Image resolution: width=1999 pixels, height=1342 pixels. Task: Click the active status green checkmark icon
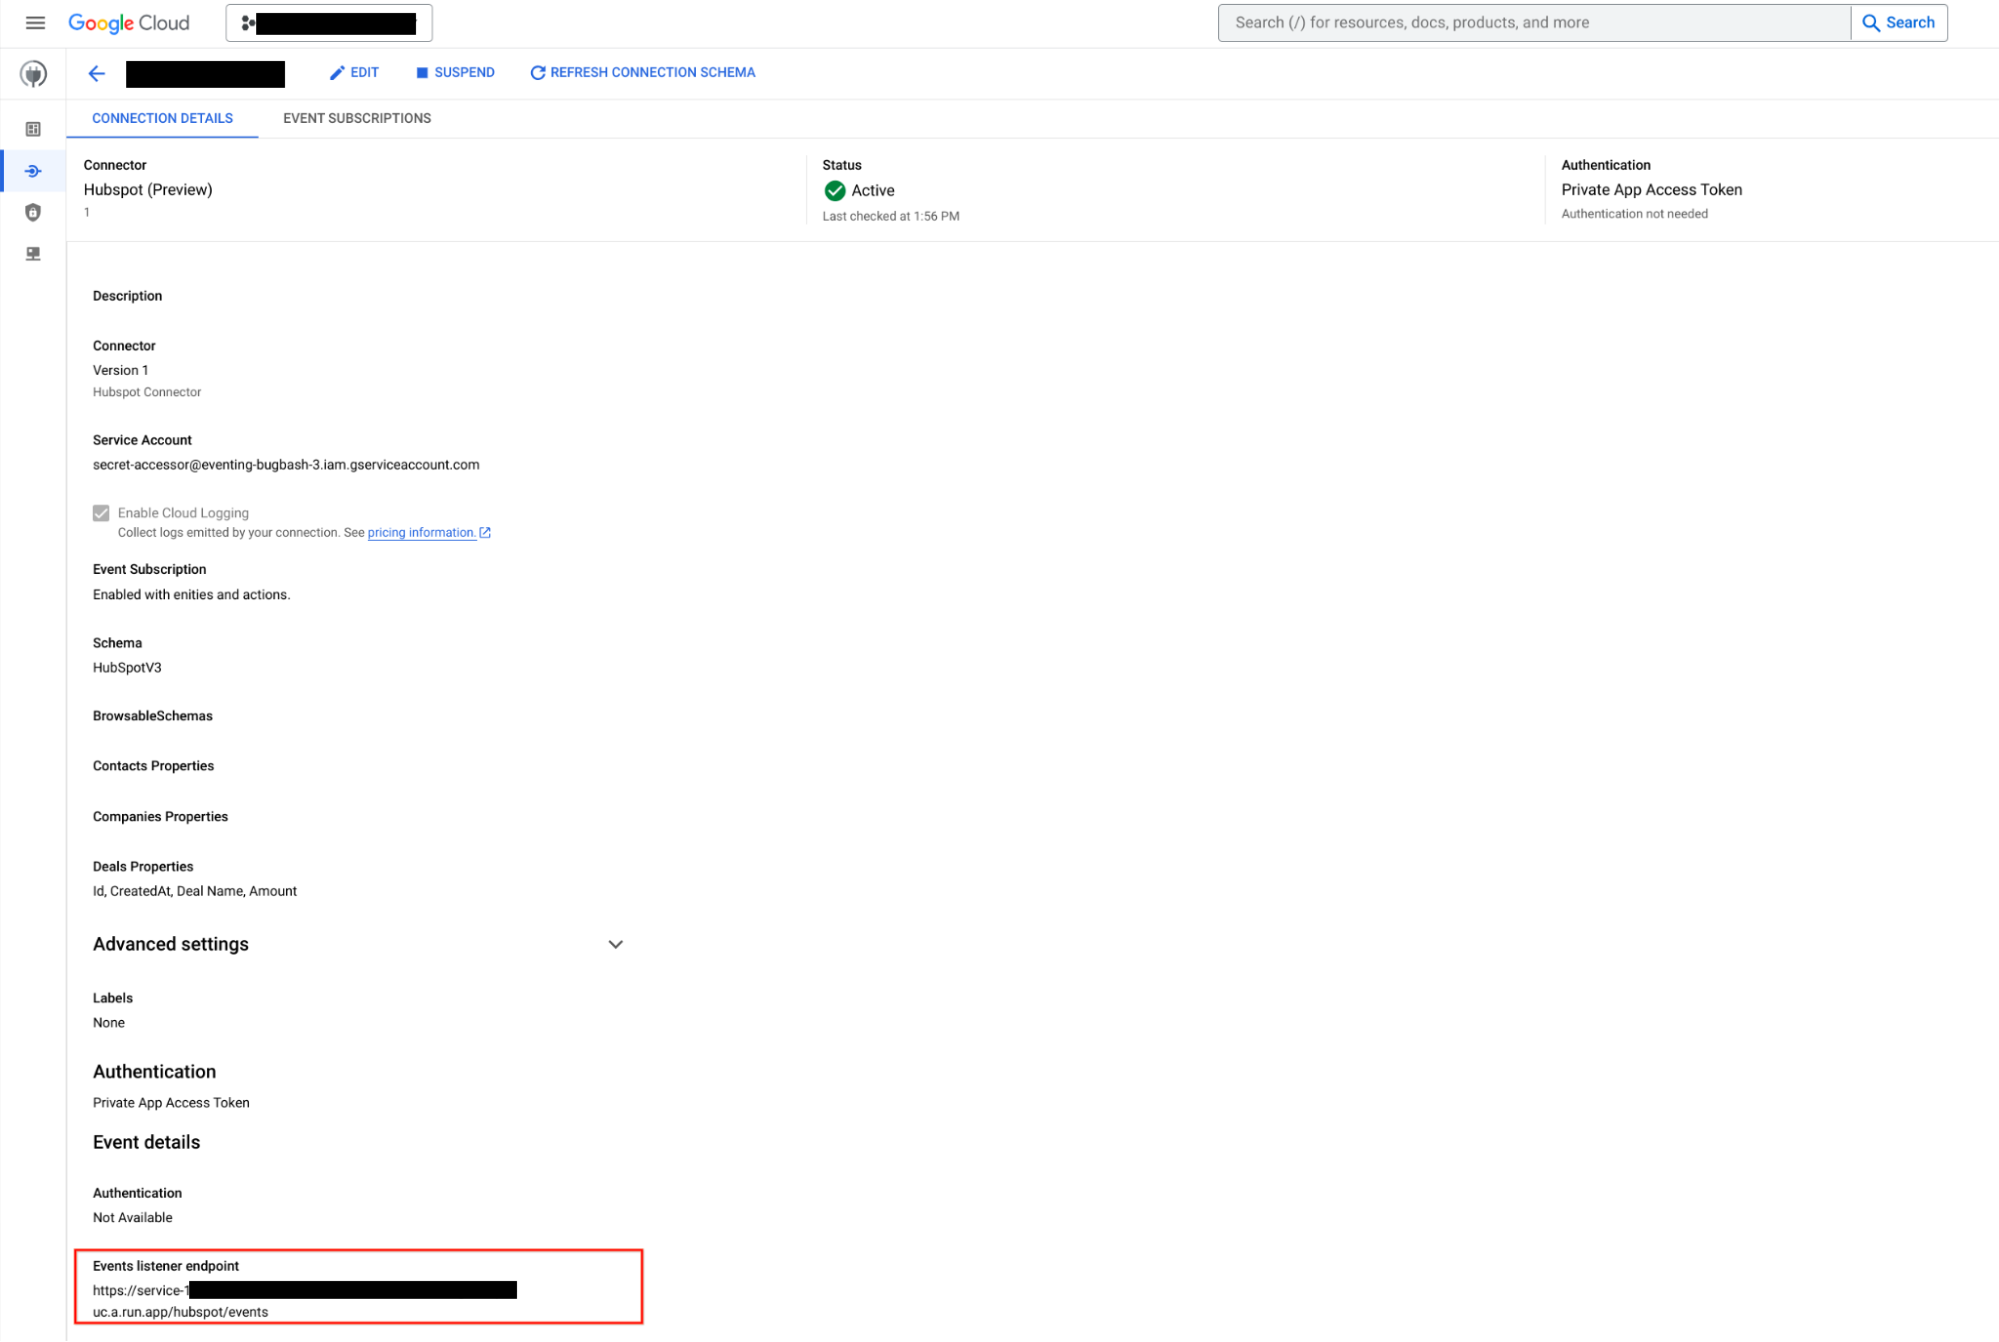833,190
